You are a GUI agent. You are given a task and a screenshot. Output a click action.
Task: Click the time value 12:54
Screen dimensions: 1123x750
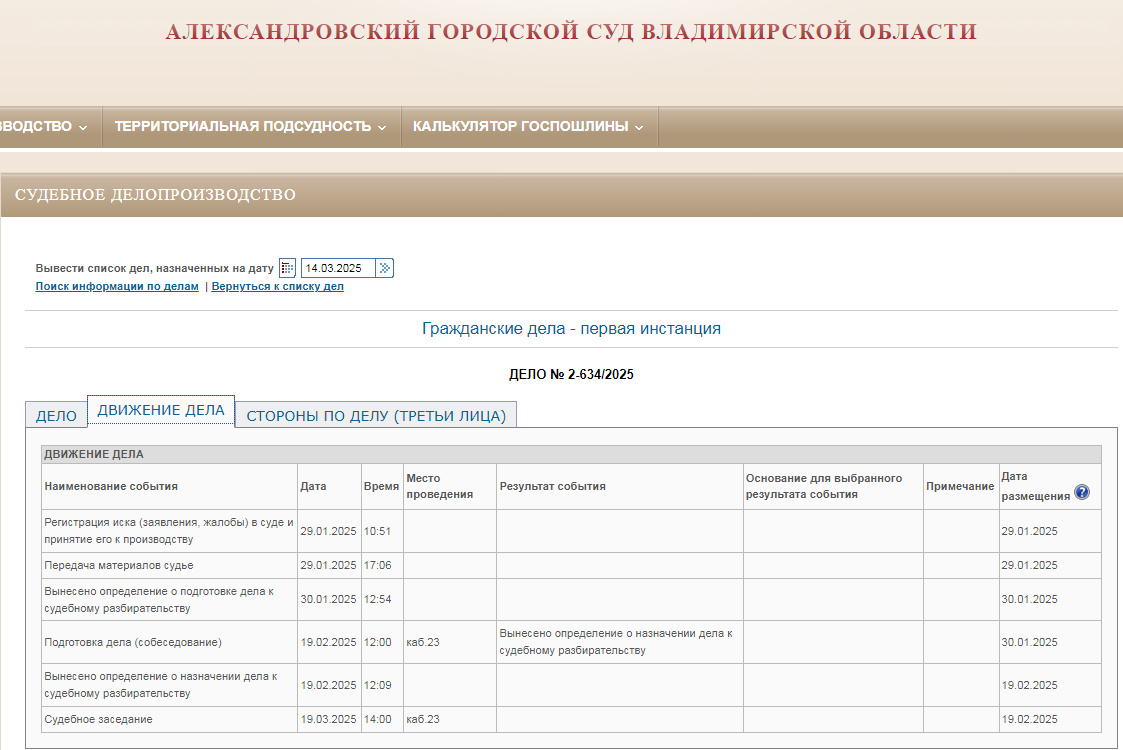[377, 599]
